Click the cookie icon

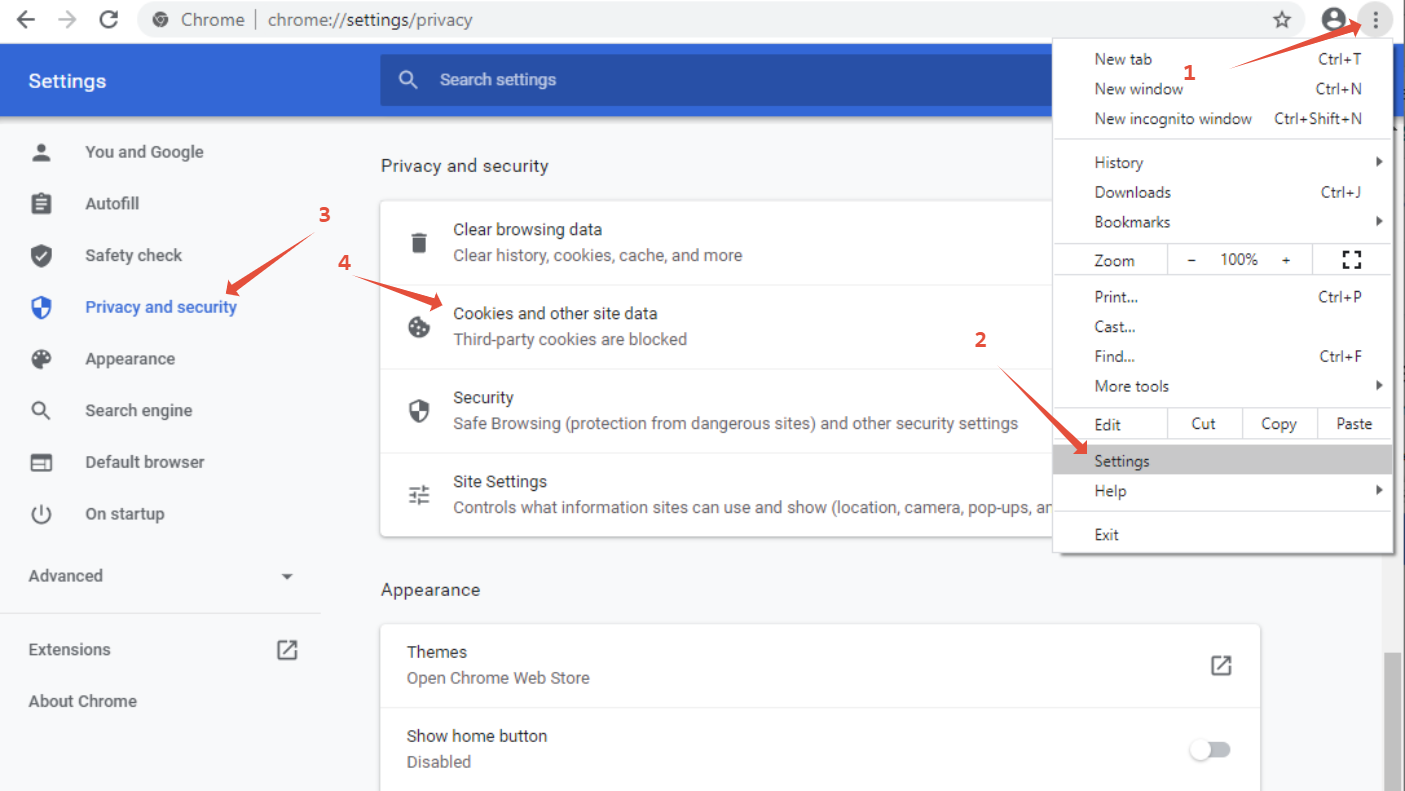[x=419, y=326]
